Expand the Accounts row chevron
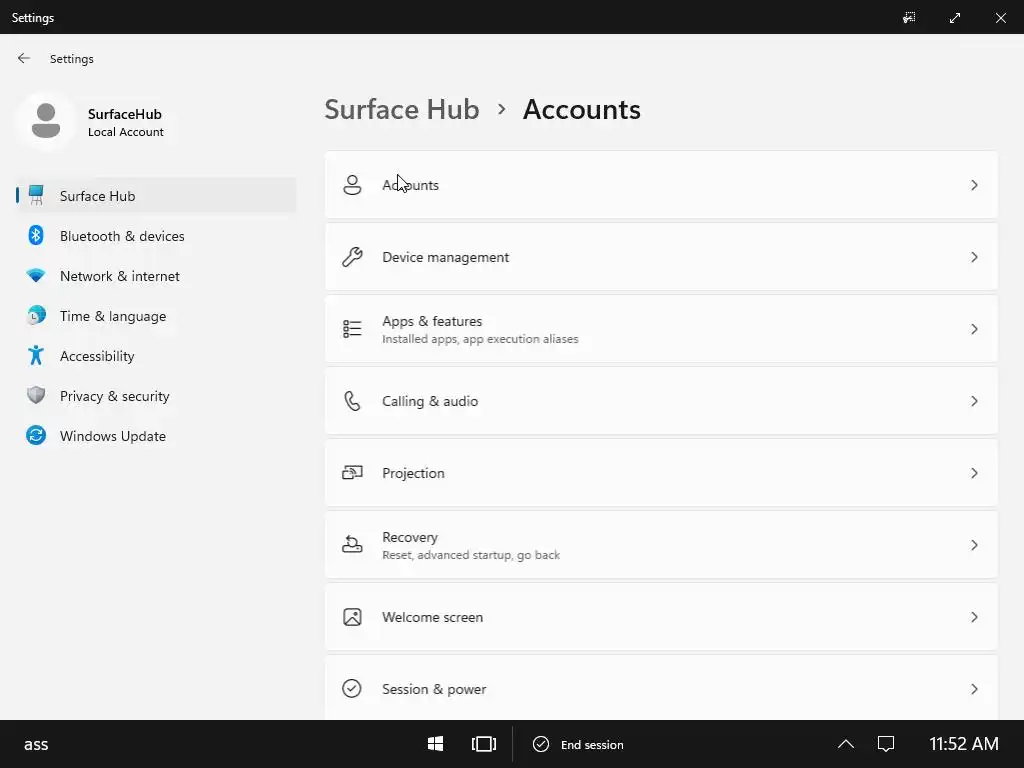The height and width of the screenshot is (768, 1024). (974, 185)
